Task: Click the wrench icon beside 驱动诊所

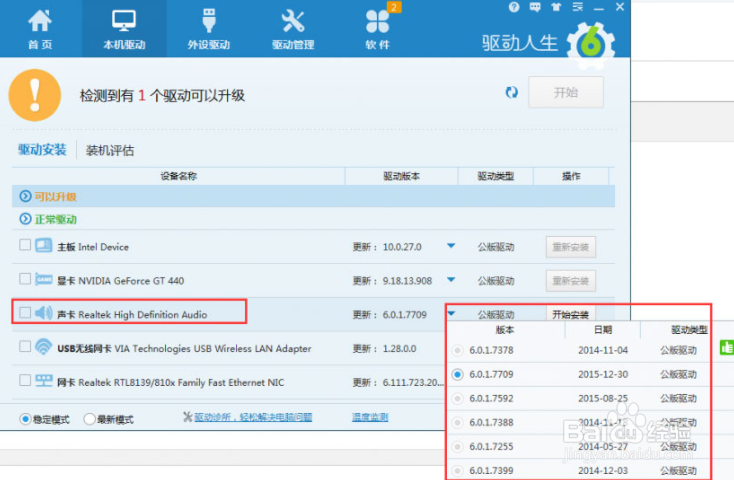Action: [188, 417]
